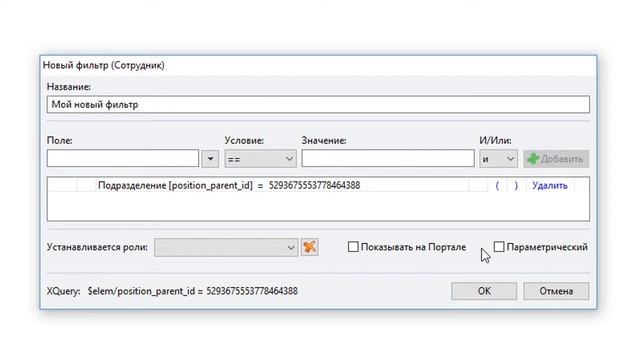Image resolution: width=640 pixels, height=360 pixels.
Task: Open the И/Или operator dropdown
Action: [498, 159]
